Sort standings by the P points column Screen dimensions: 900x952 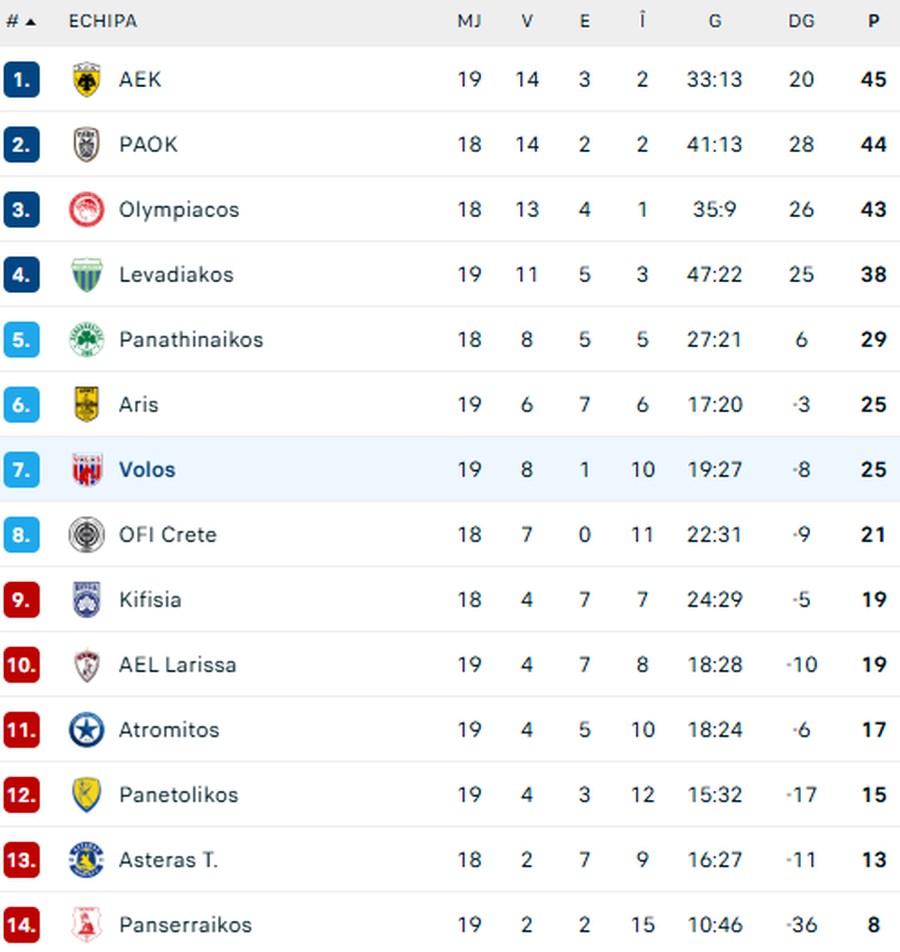[x=873, y=21]
